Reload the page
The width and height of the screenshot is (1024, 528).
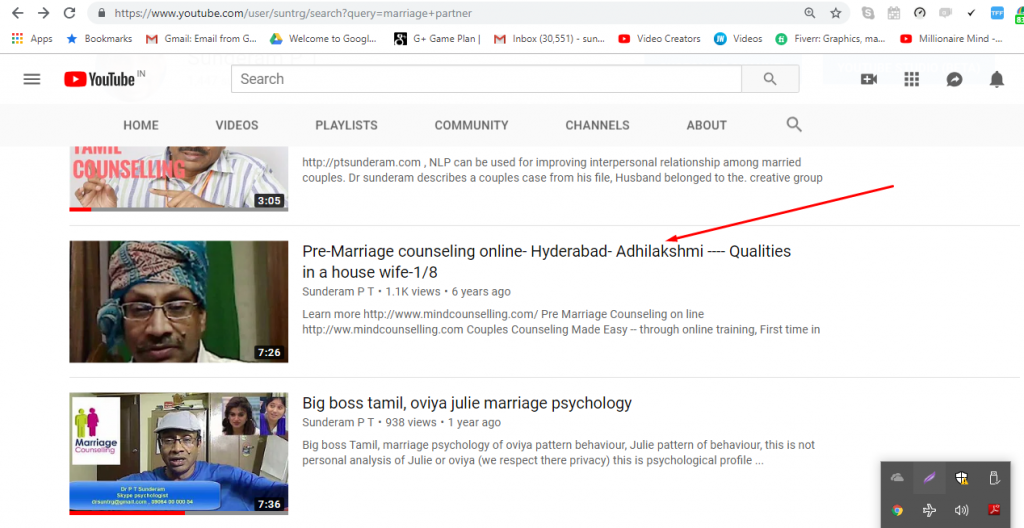69,13
